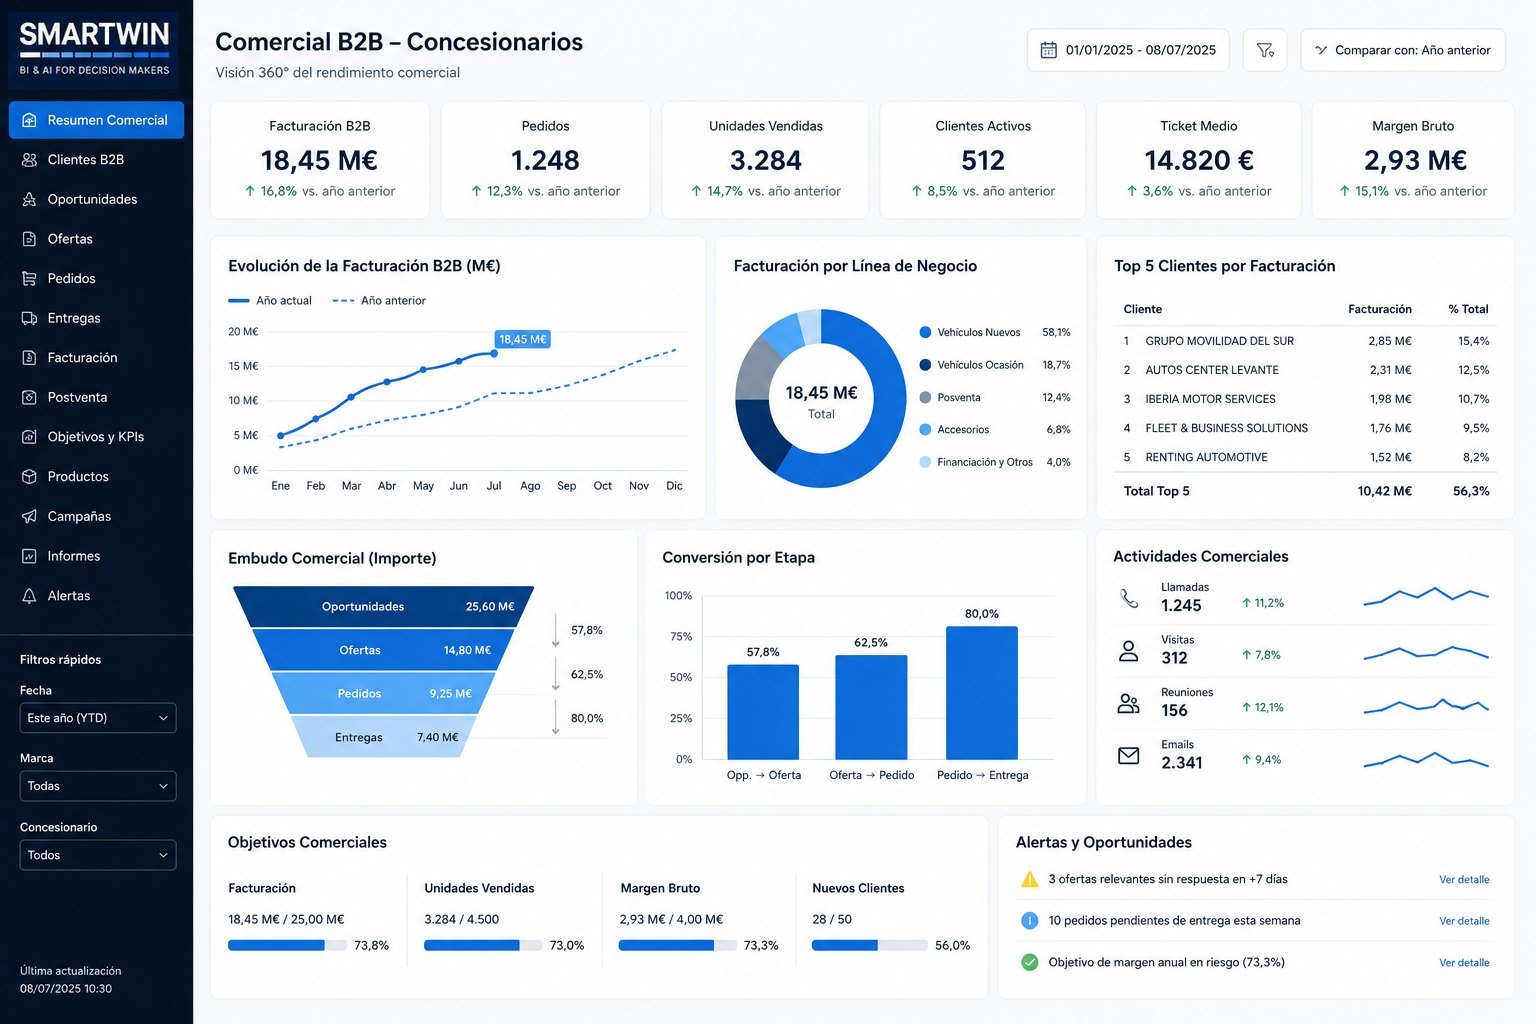This screenshot has height=1024, width=1536.
Task: Toggle 'Año anterior' legend series
Action: (379, 300)
